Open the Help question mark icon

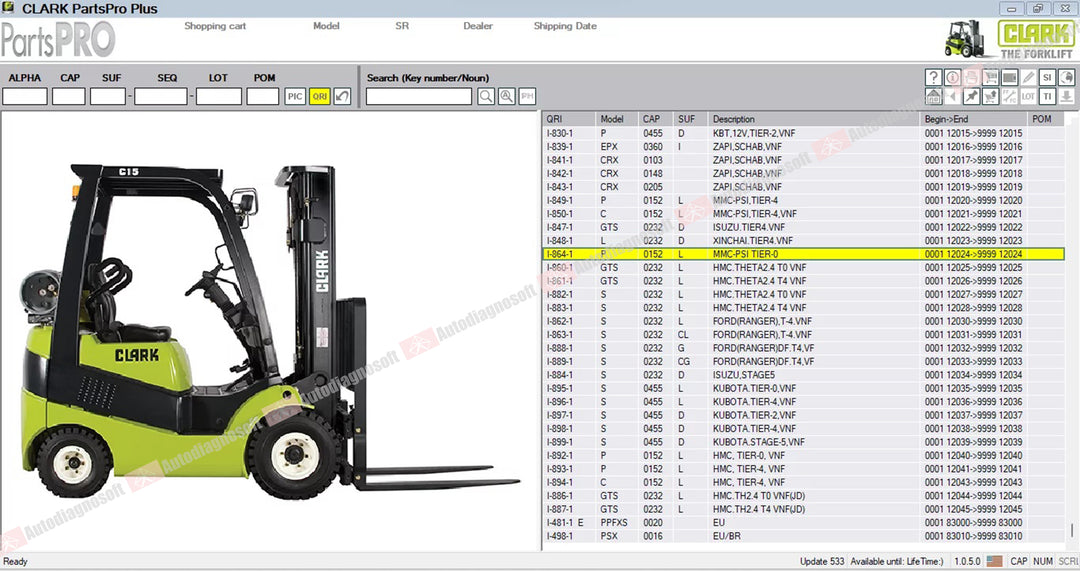tap(933, 77)
